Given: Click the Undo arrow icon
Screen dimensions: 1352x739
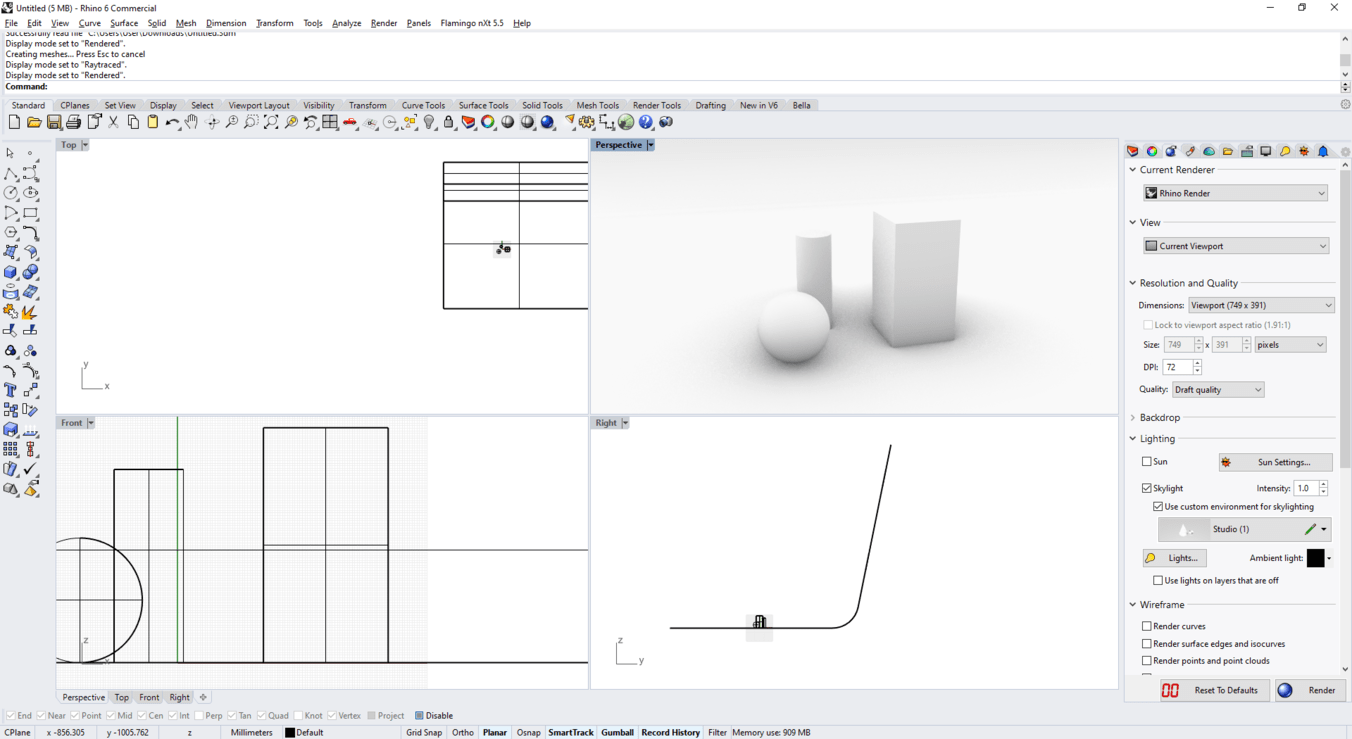Looking at the screenshot, I should (x=172, y=122).
